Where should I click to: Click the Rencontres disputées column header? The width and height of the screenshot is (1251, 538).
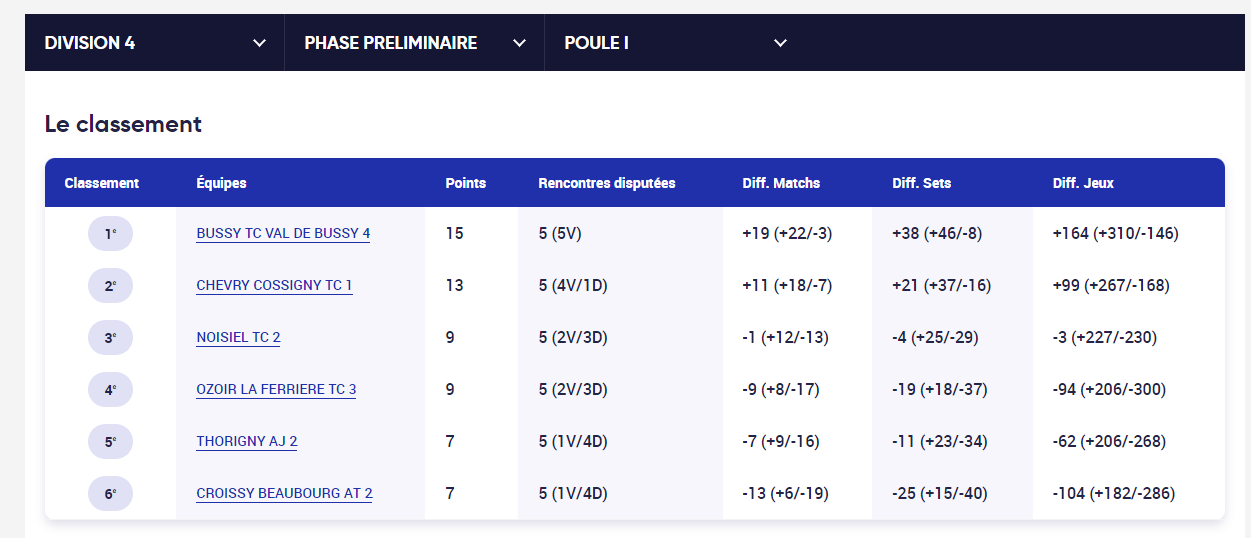click(x=607, y=183)
